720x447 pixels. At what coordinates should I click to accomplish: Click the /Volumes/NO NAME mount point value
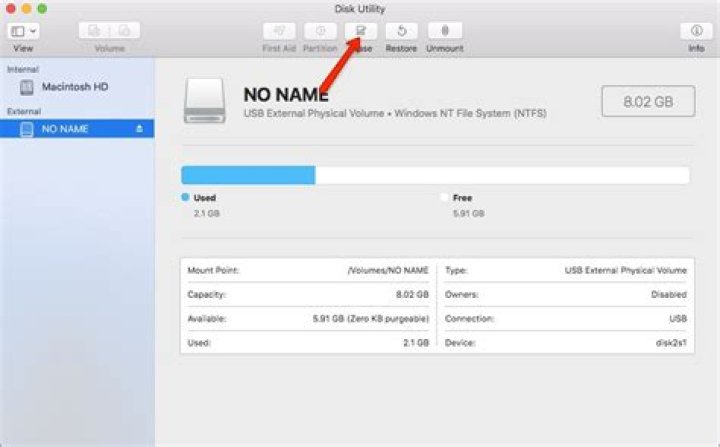tap(388, 270)
